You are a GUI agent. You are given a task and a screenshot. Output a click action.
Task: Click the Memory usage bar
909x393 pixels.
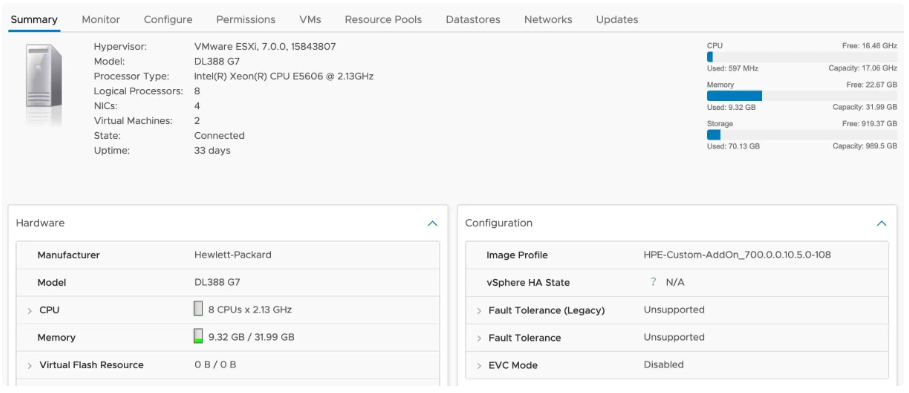[802, 96]
